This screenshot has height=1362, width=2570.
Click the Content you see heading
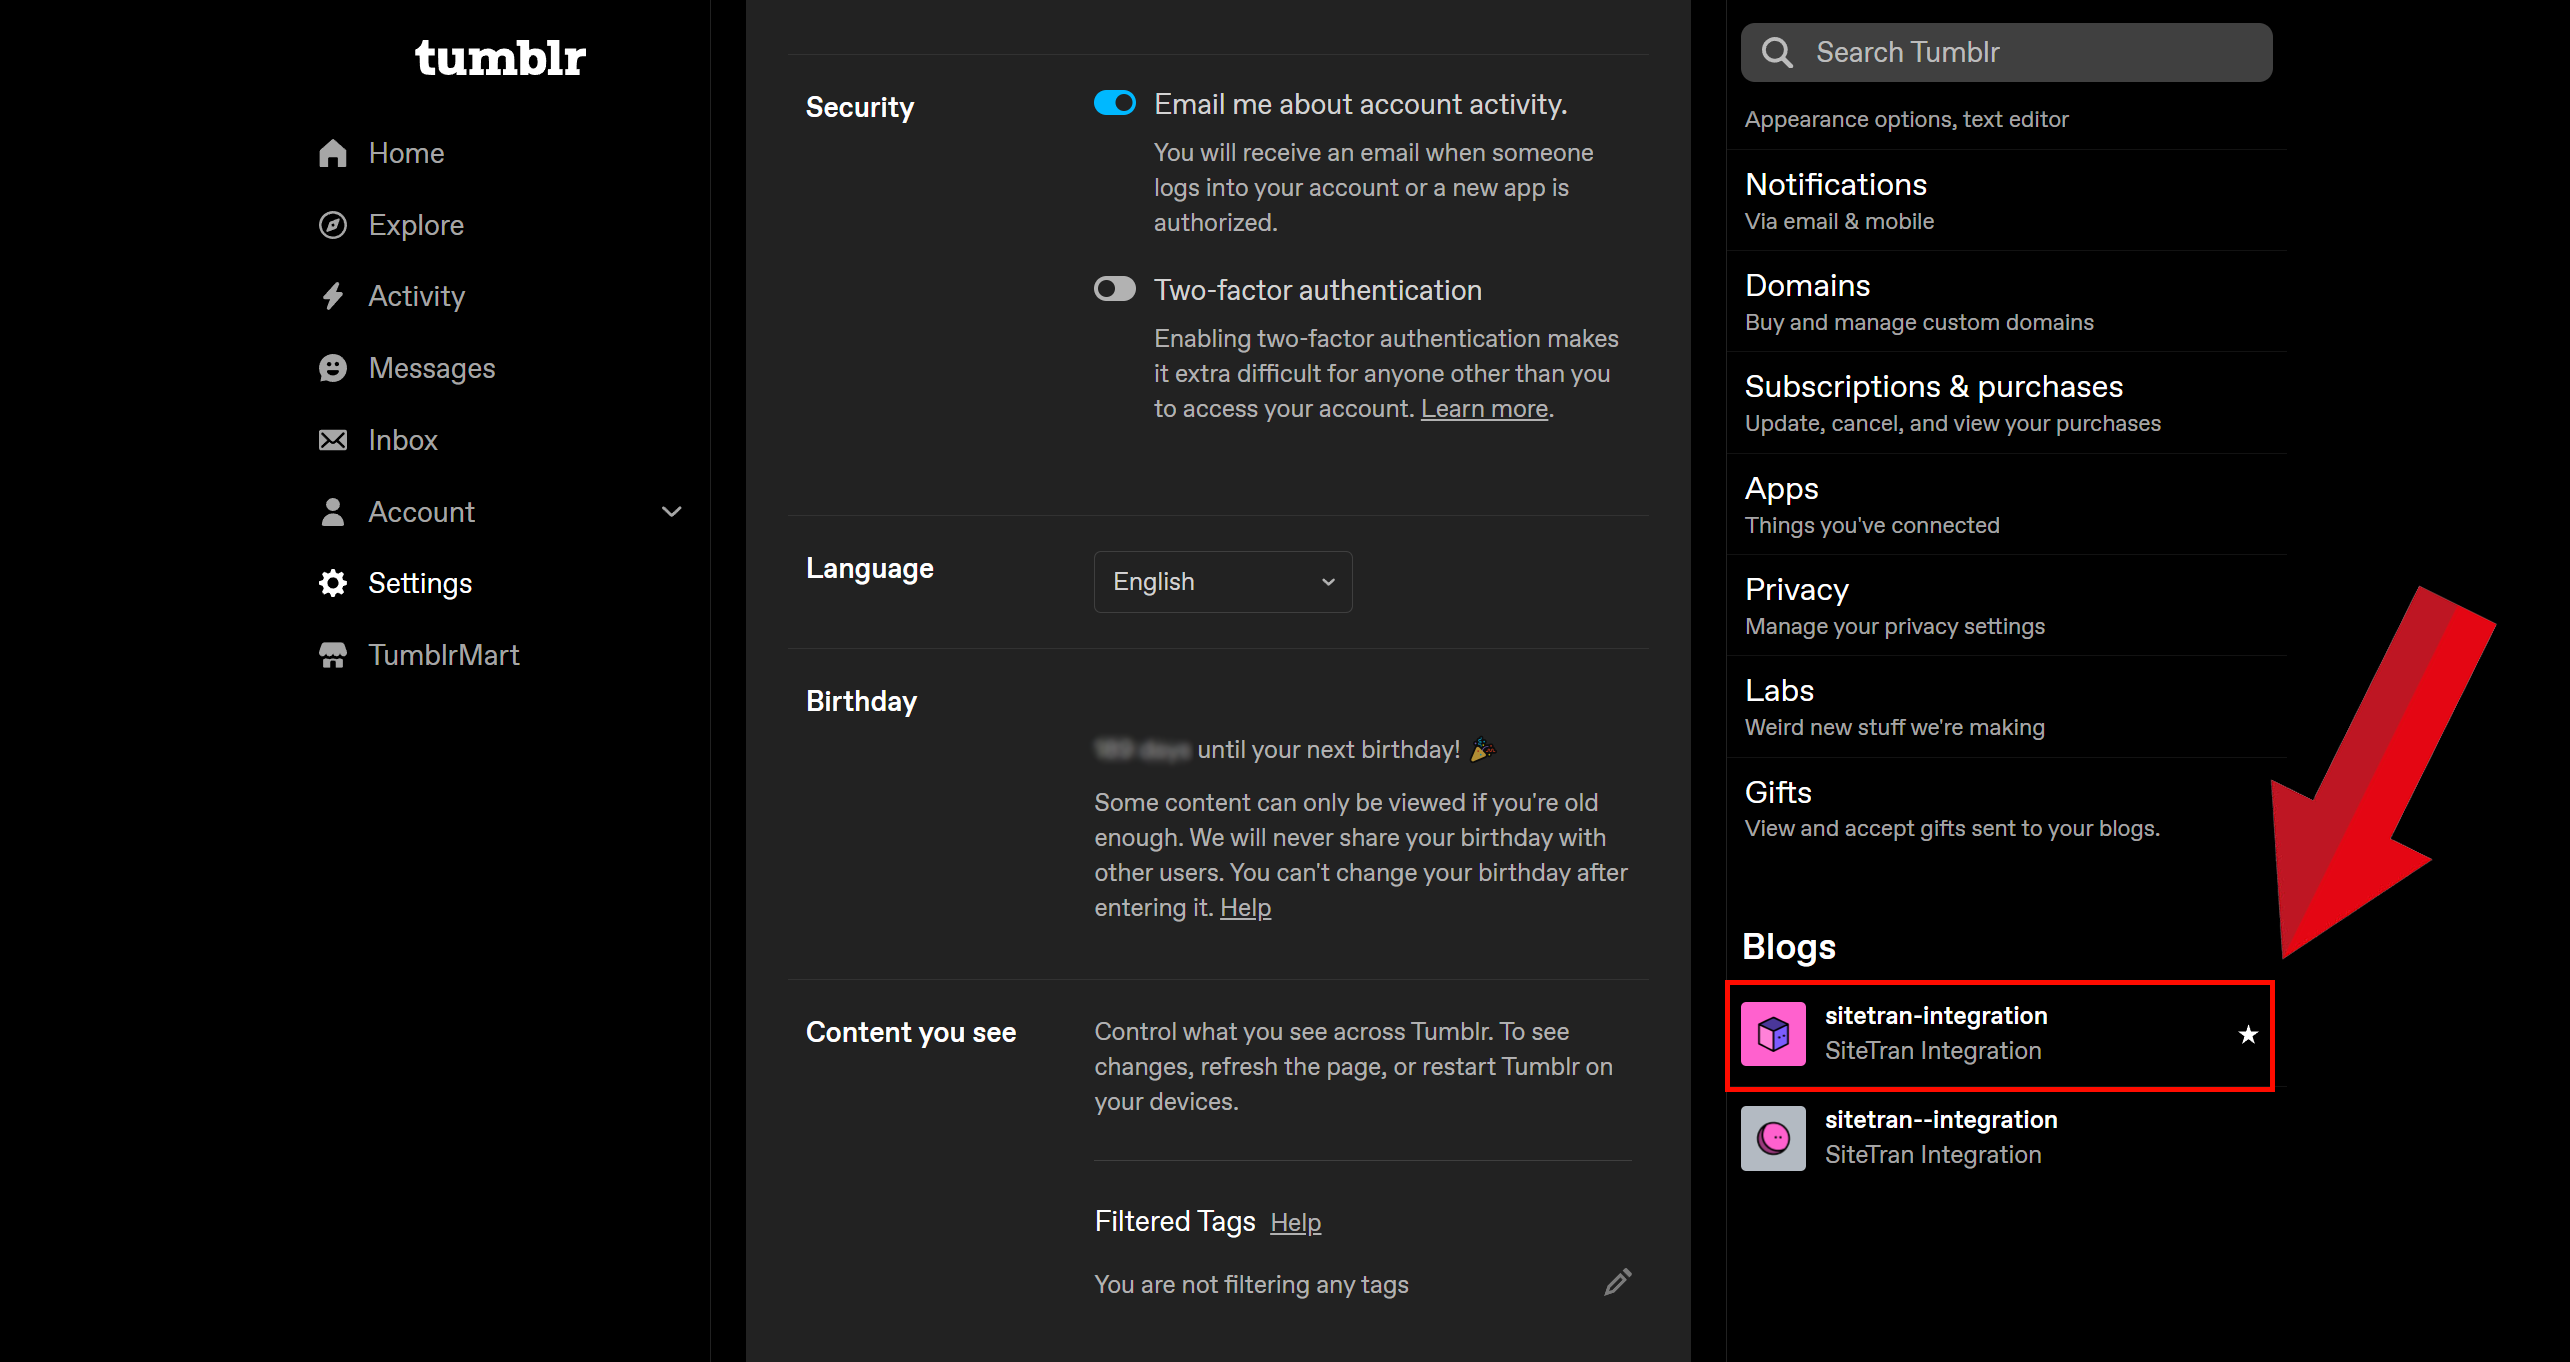coord(911,1032)
